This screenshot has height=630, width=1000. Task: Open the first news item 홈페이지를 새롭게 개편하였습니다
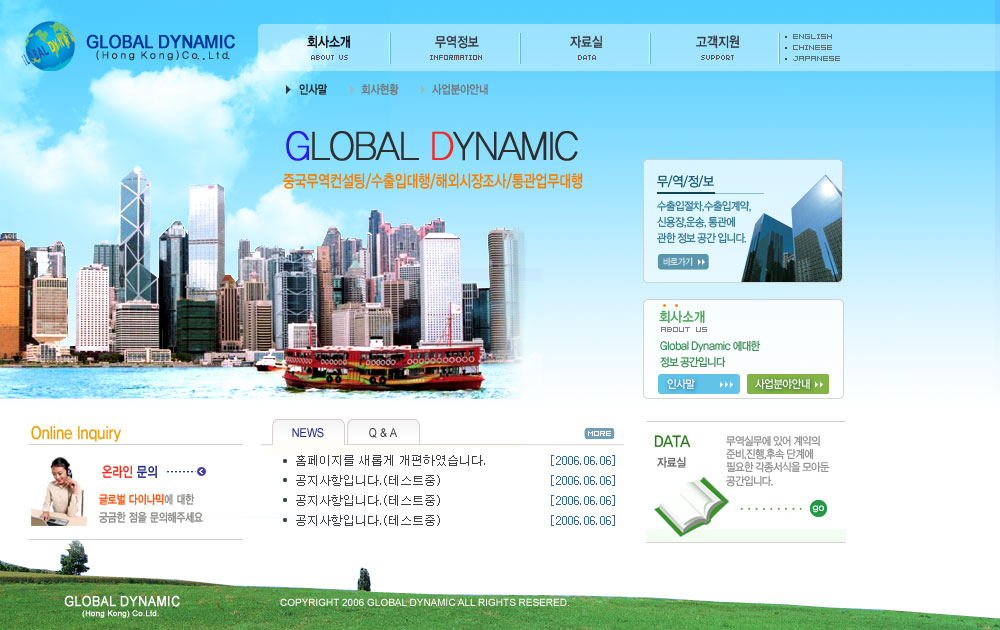coord(390,461)
